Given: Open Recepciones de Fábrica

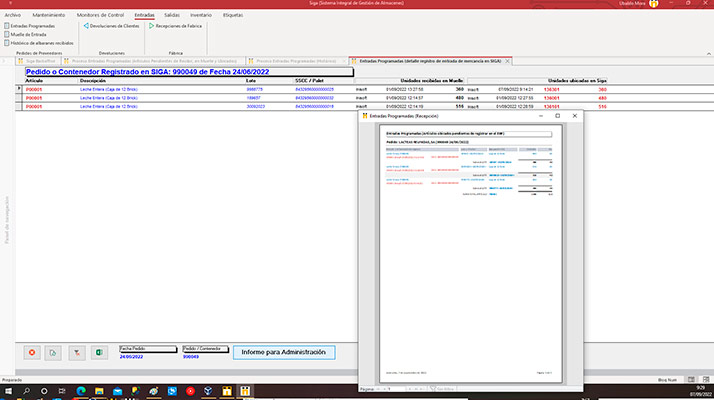Looking at the screenshot, I should pyautogui.click(x=177, y=25).
